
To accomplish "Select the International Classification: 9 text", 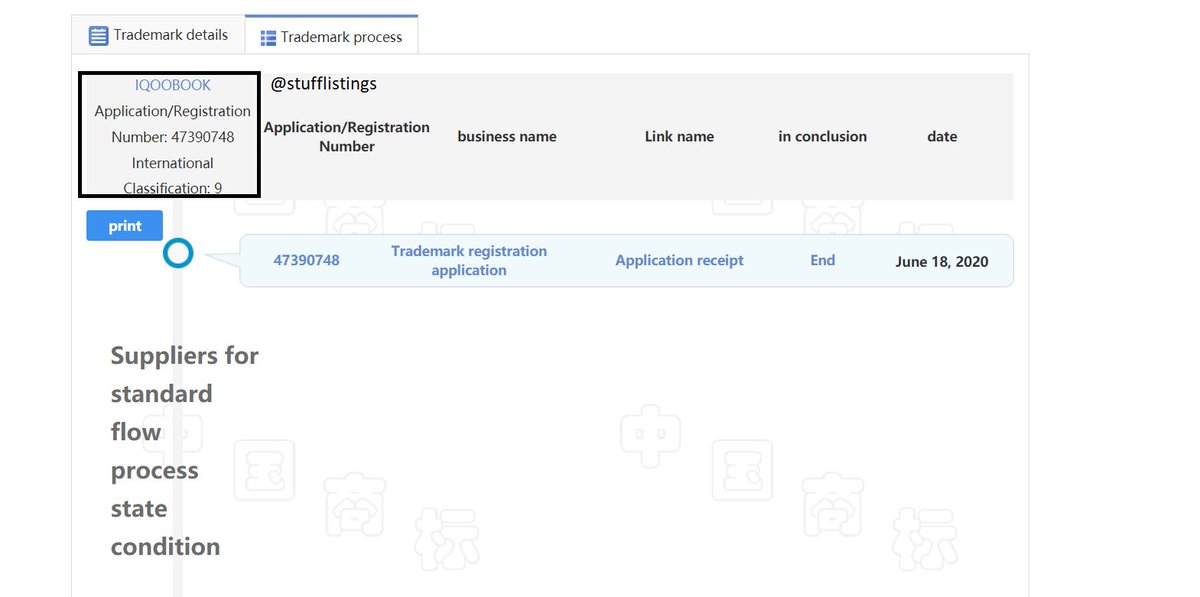I will coord(173,175).
